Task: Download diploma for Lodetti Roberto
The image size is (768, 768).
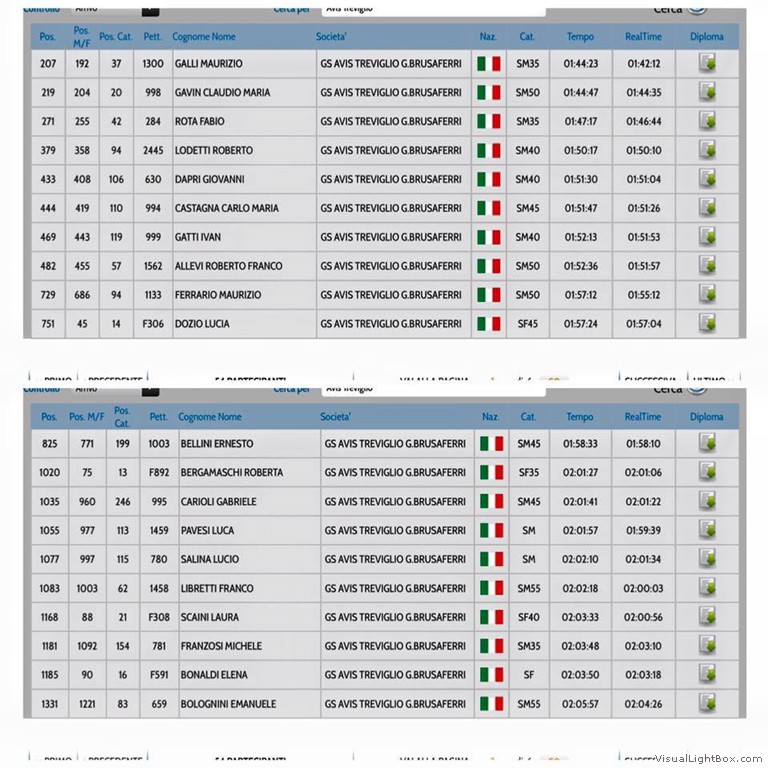Action: click(x=707, y=150)
